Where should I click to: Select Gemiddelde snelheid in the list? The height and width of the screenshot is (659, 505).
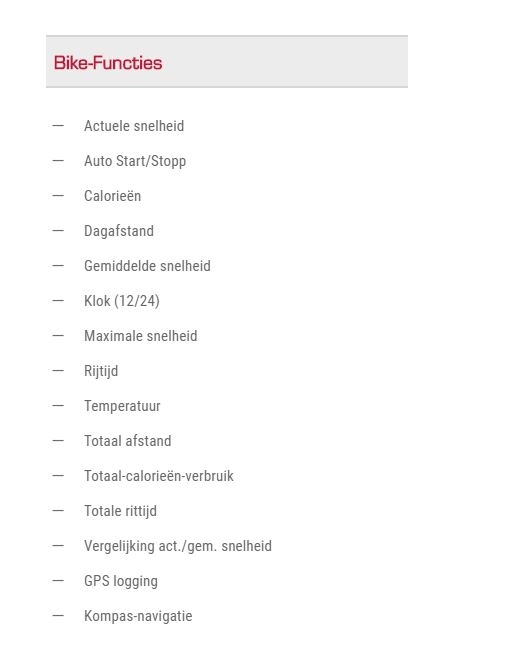pos(147,266)
